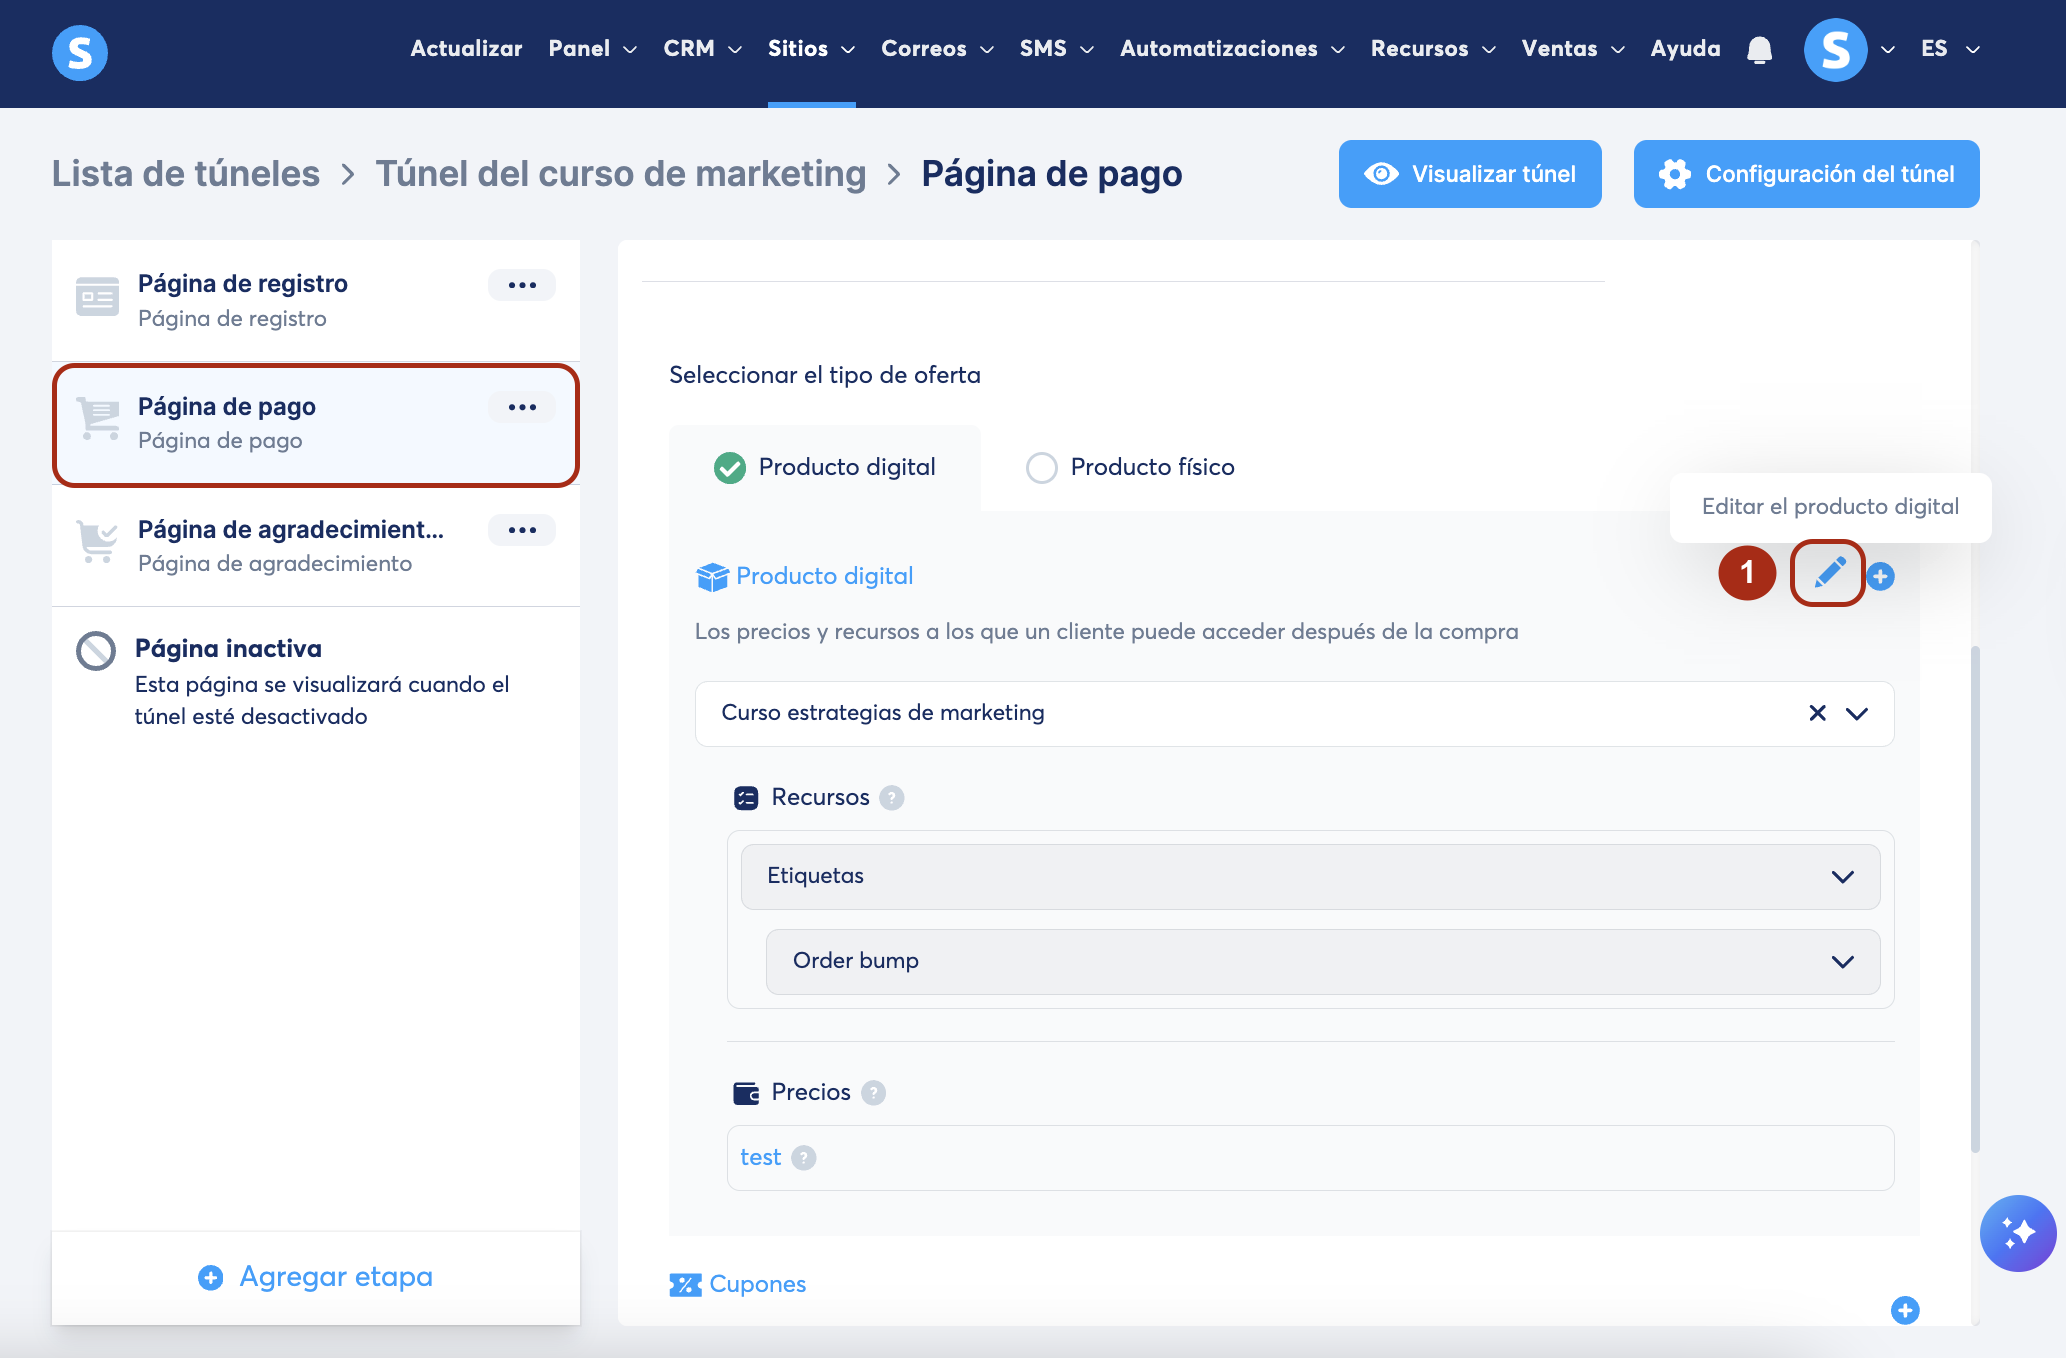Click the plus icon in Cupones section
The image size is (2066, 1358).
[1905, 1310]
